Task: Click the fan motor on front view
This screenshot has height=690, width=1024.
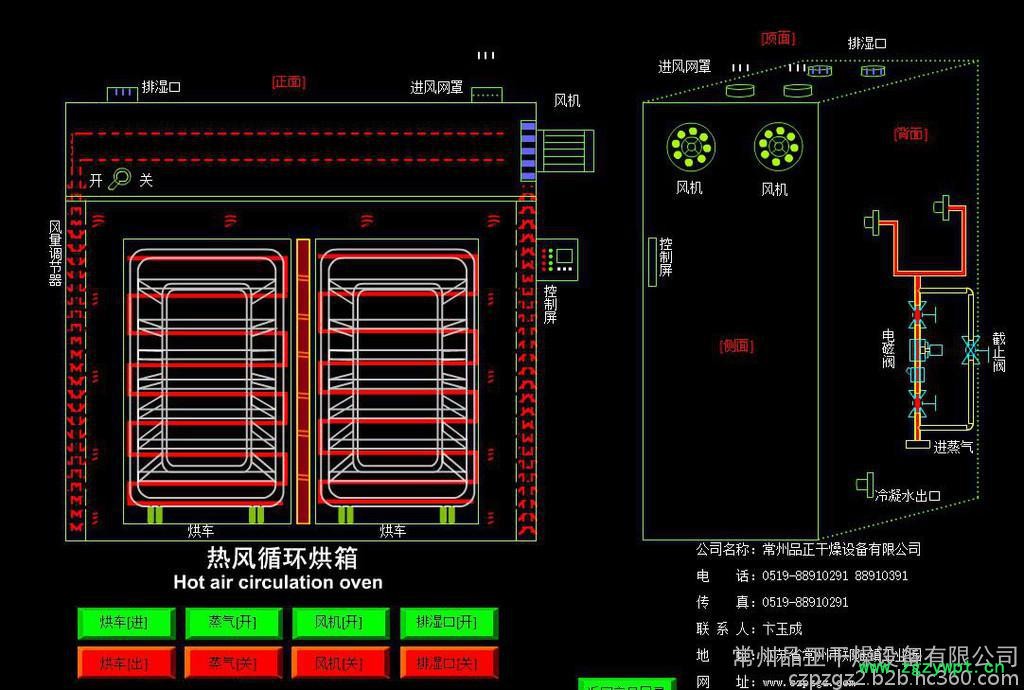Action: pyautogui.click(x=564, y=150)
